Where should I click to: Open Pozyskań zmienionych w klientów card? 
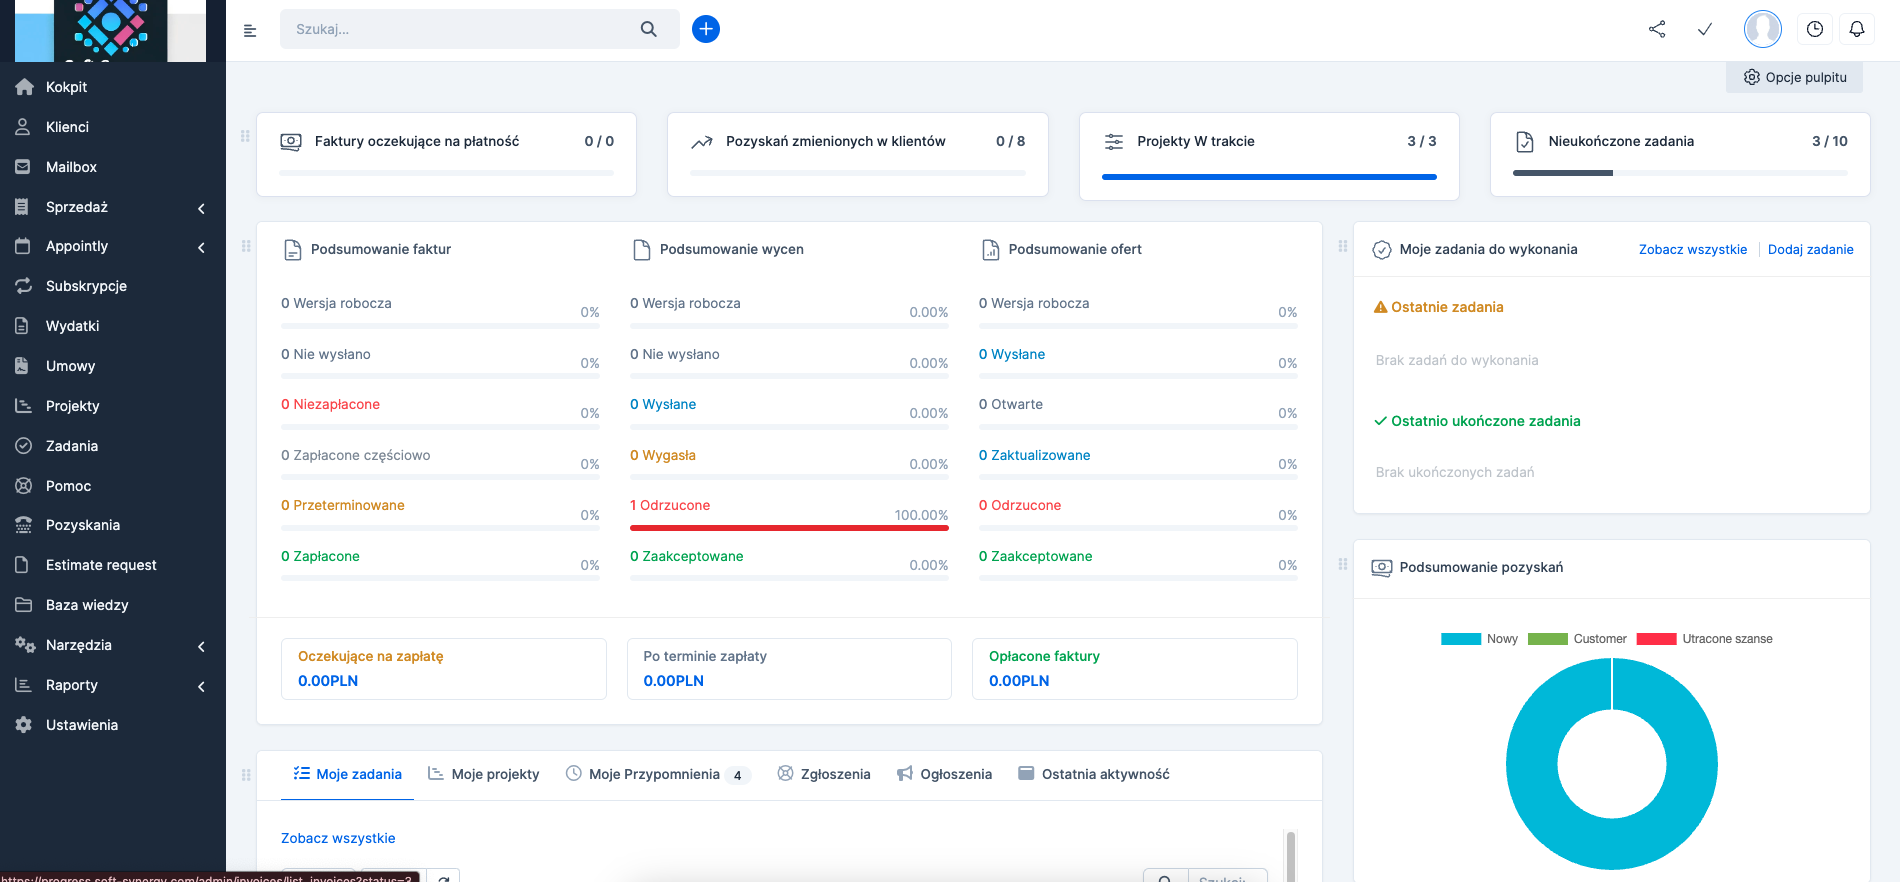pyautogui.click(x=858, y=154)
